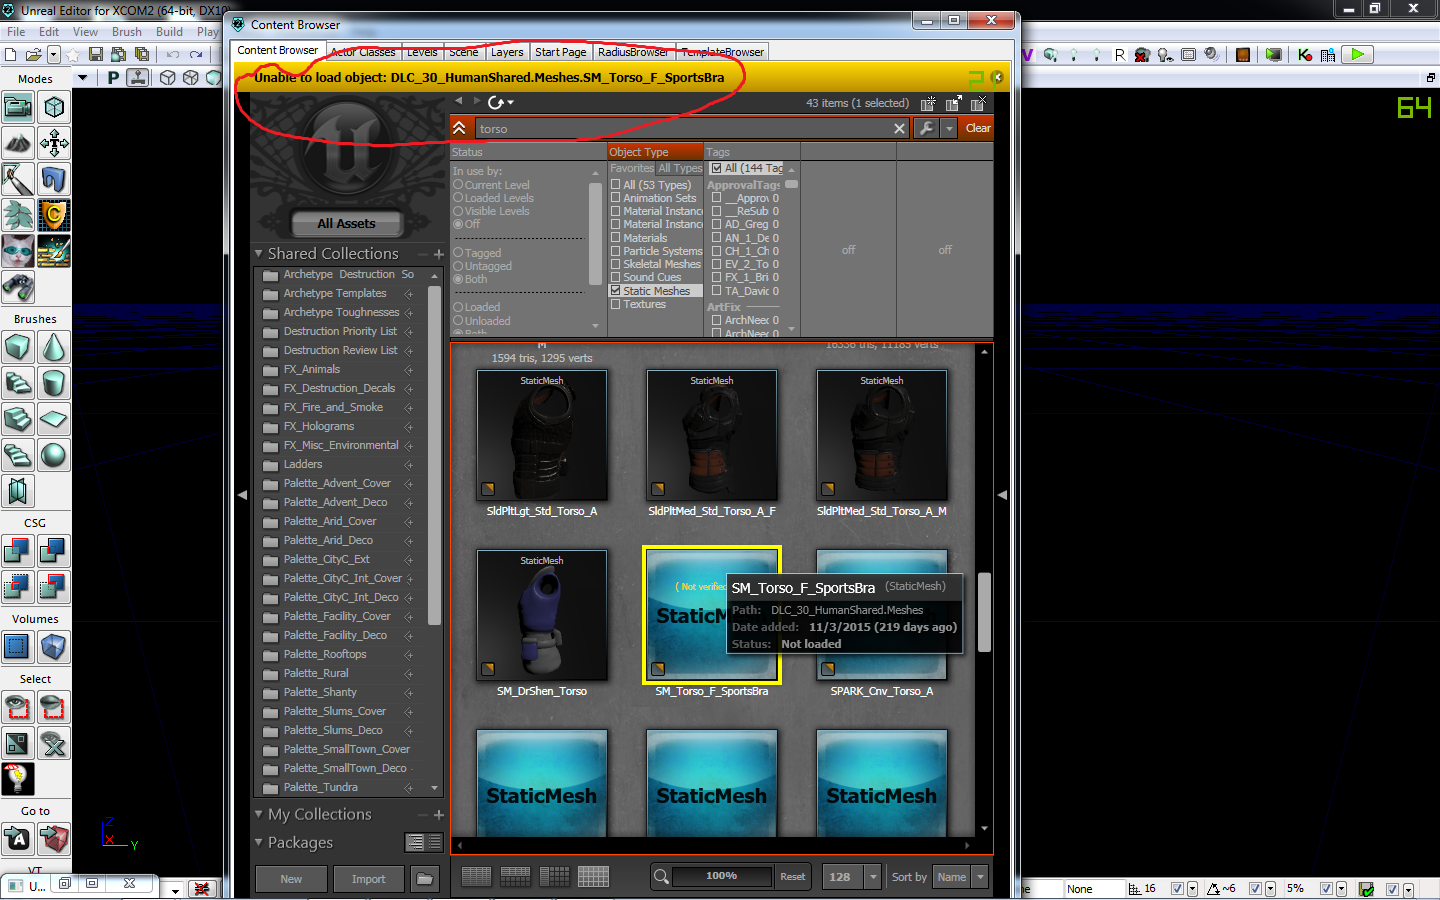Check the Textures object type

click(x=616, y=304)
